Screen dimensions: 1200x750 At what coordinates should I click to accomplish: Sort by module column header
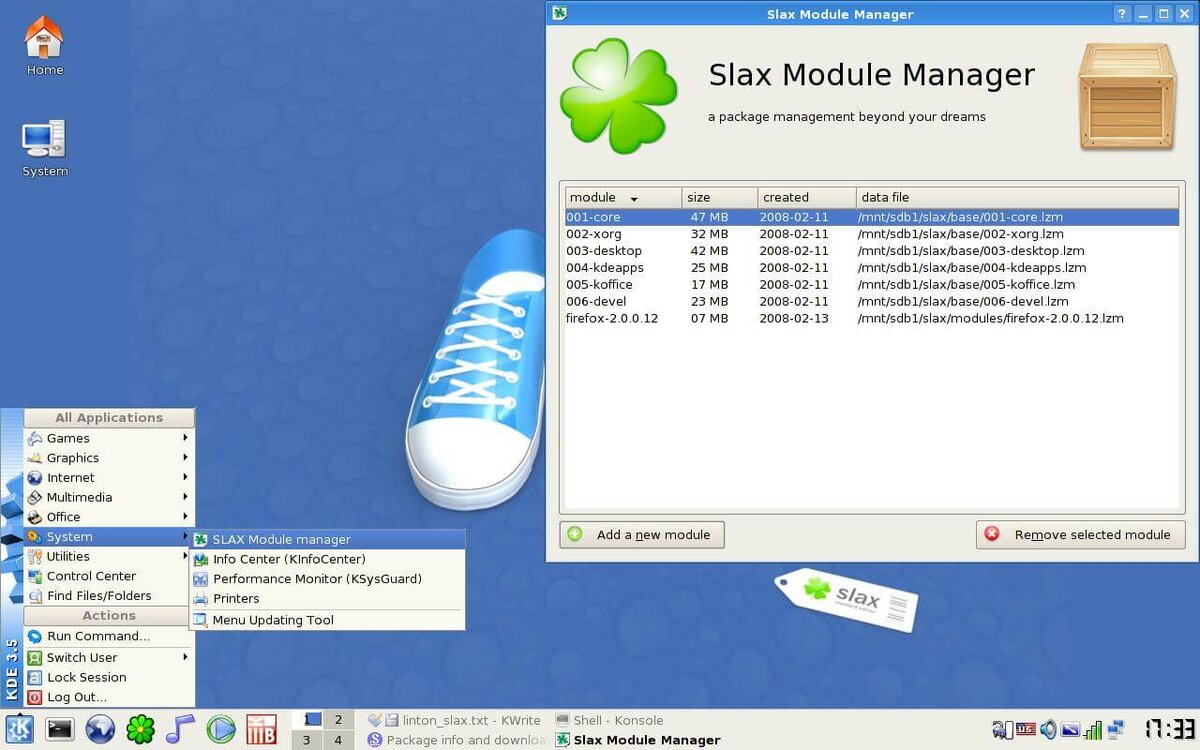tap(624, 198)
